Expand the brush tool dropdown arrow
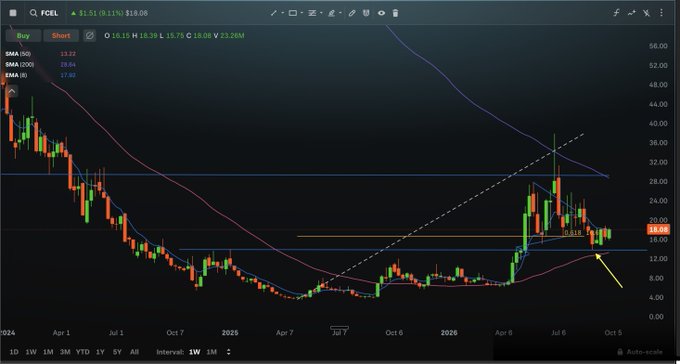The image size is (680, 364). pos(340,13)
